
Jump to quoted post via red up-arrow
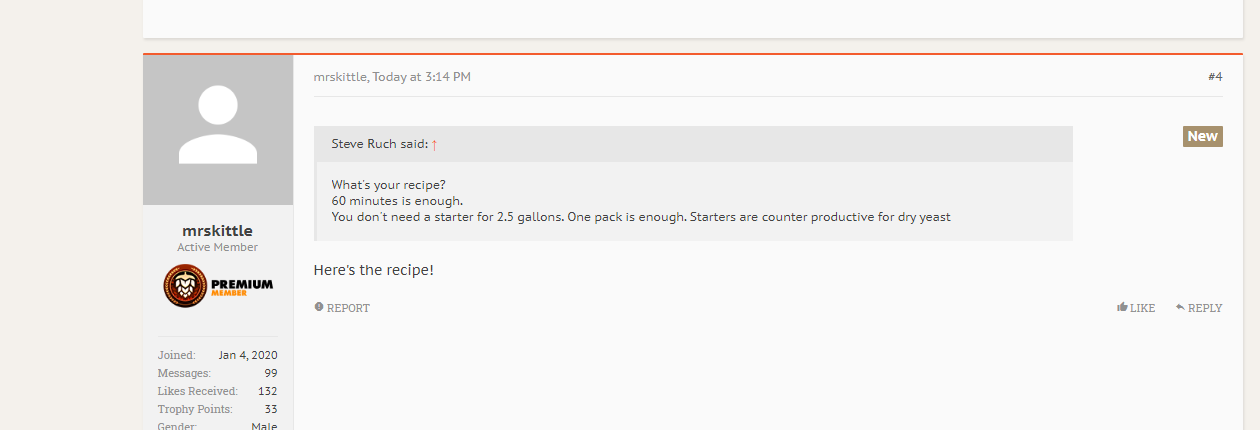pyautogui.click(x=434, y=144)
